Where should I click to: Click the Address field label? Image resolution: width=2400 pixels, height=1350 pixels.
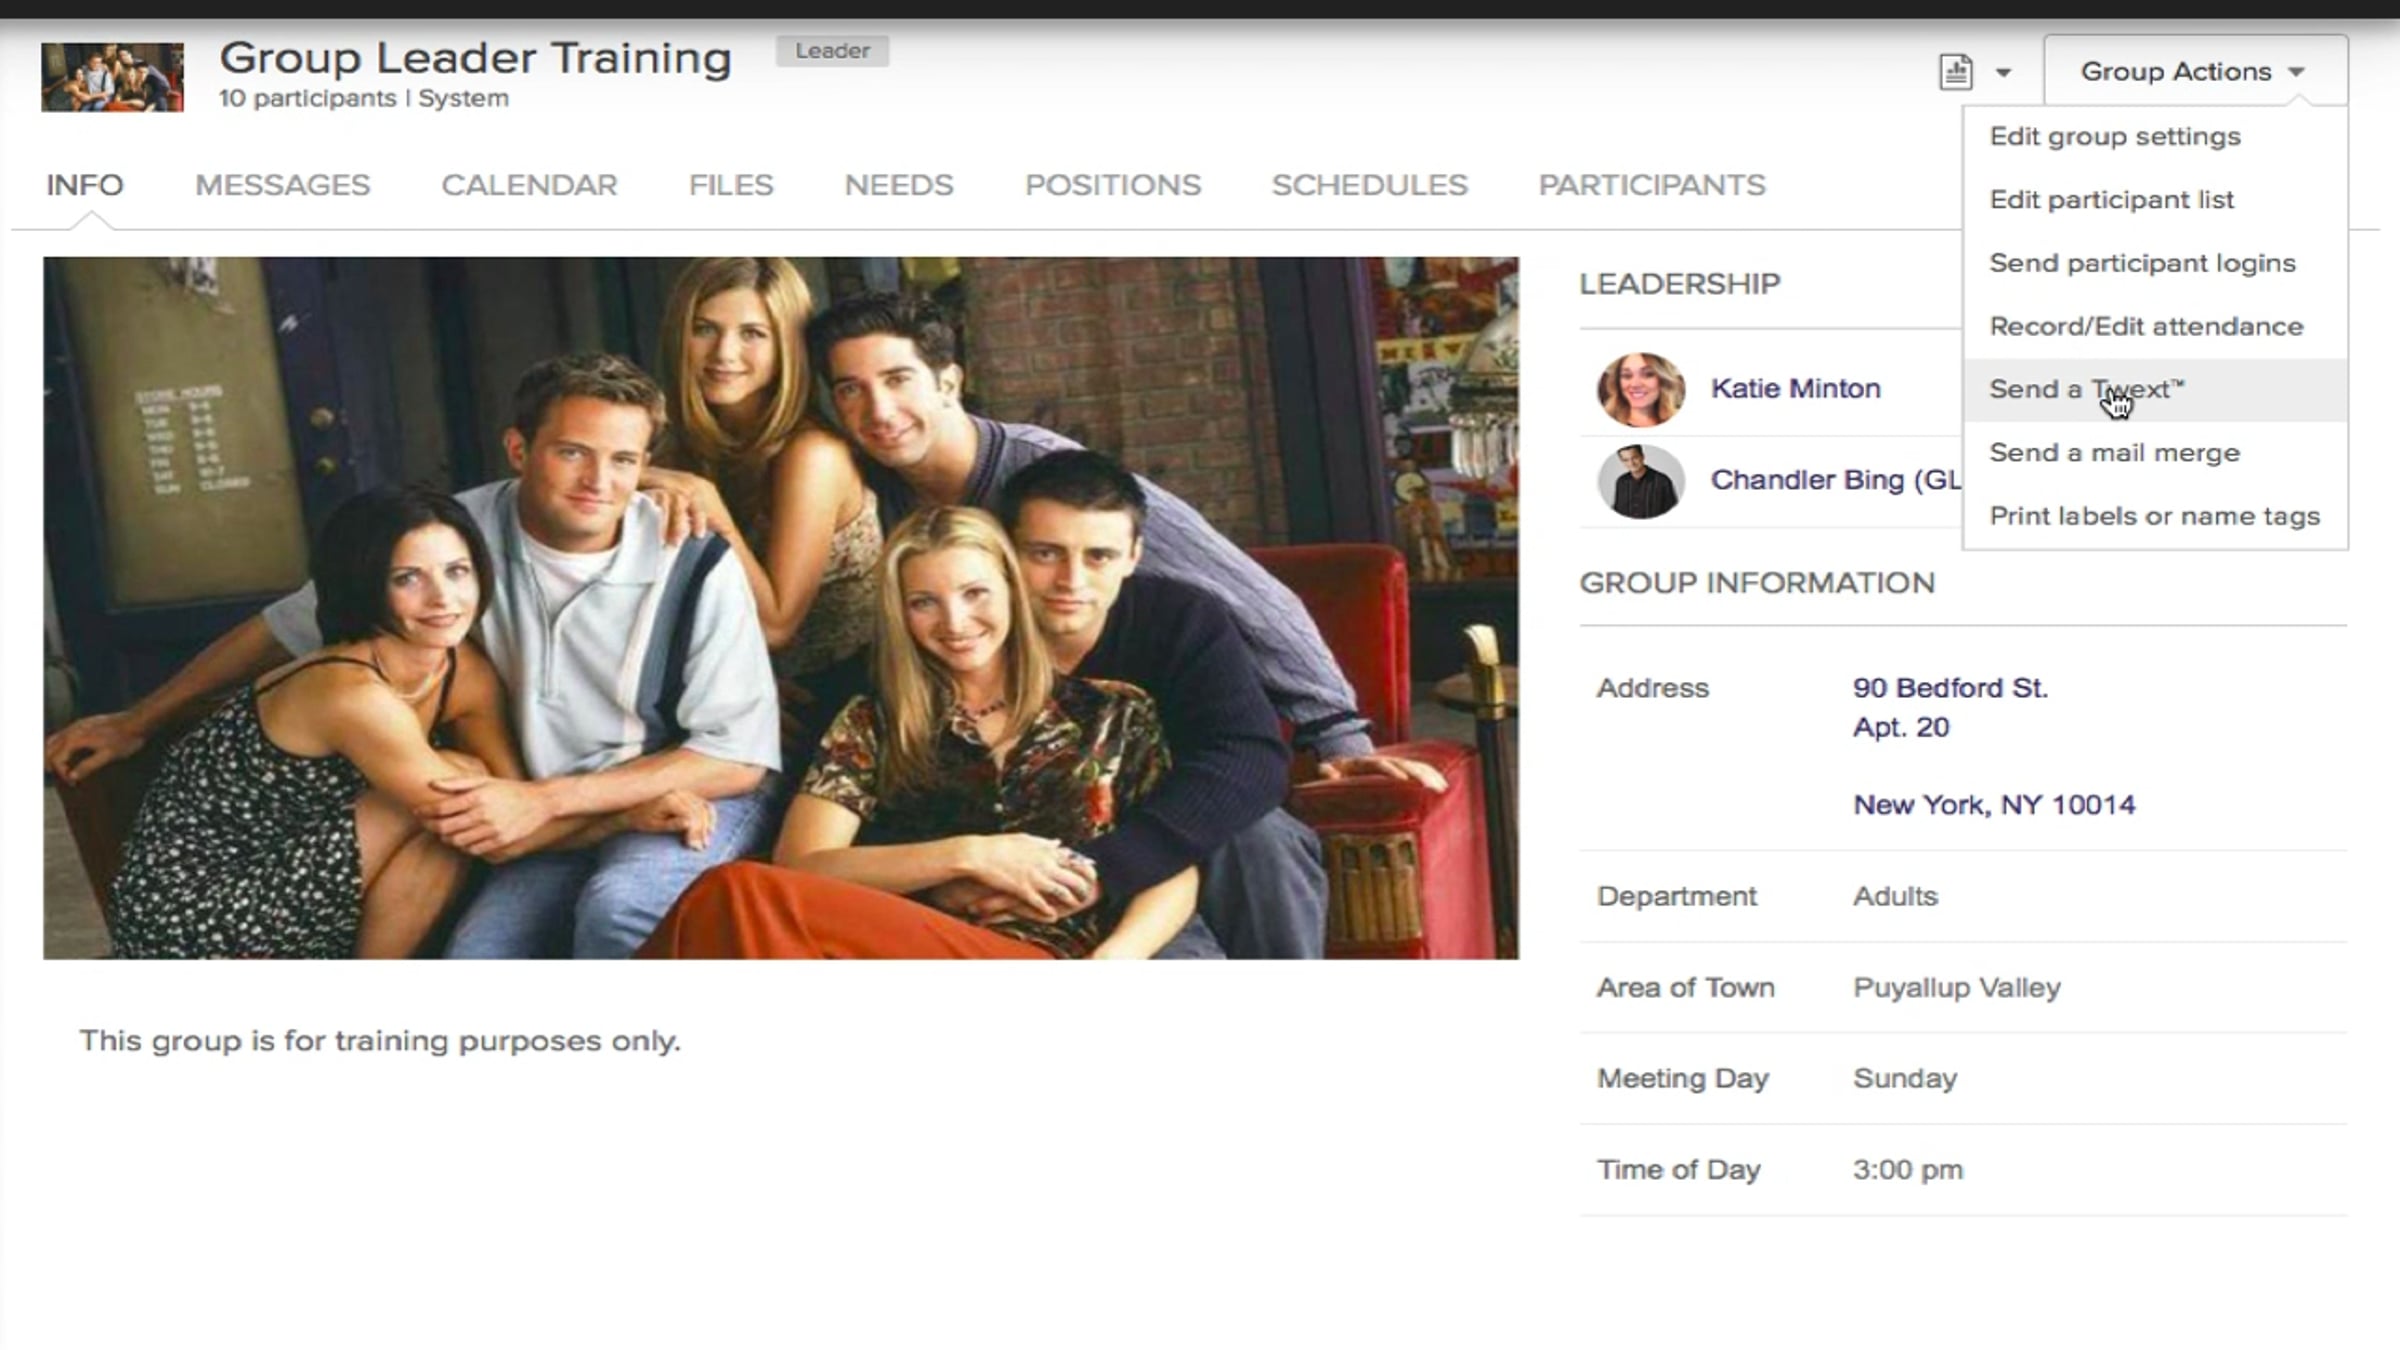[1653, 688]
